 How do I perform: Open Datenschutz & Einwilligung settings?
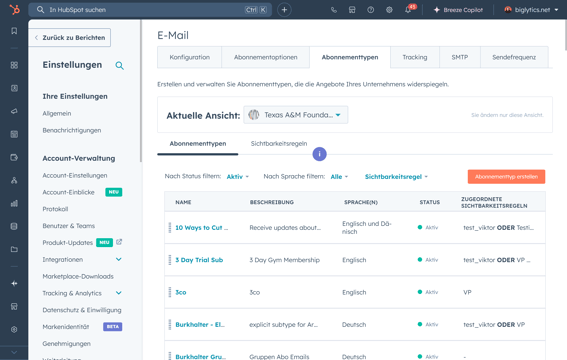tap(82, 310)
